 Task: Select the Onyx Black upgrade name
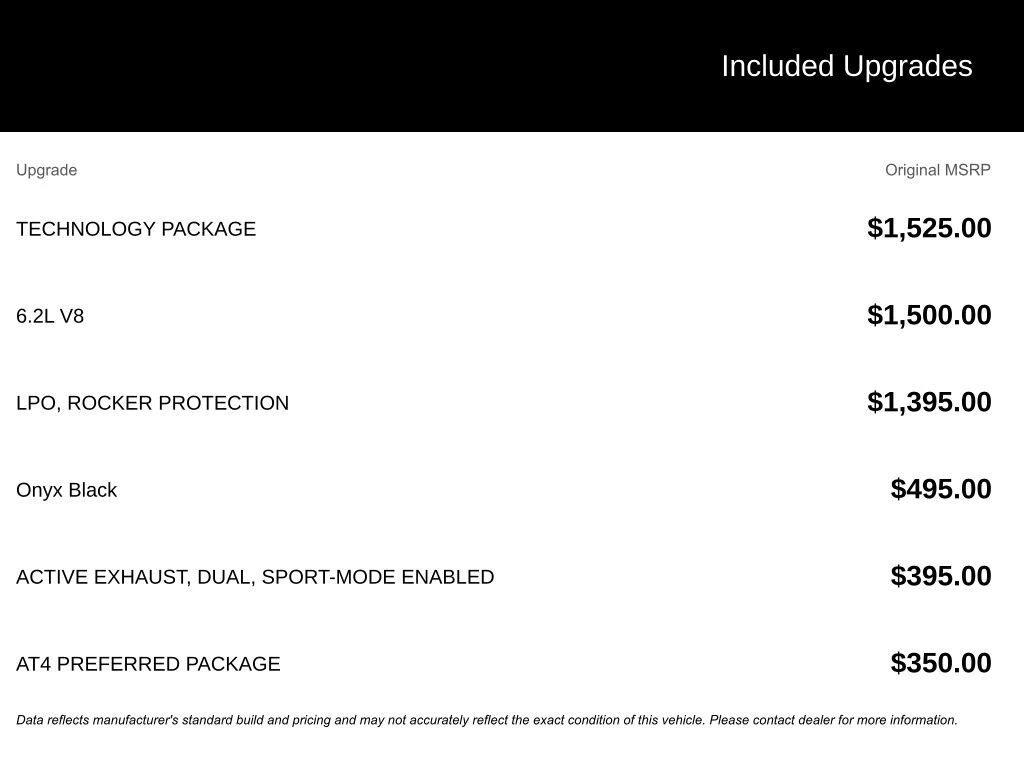(x=66, y=490)
